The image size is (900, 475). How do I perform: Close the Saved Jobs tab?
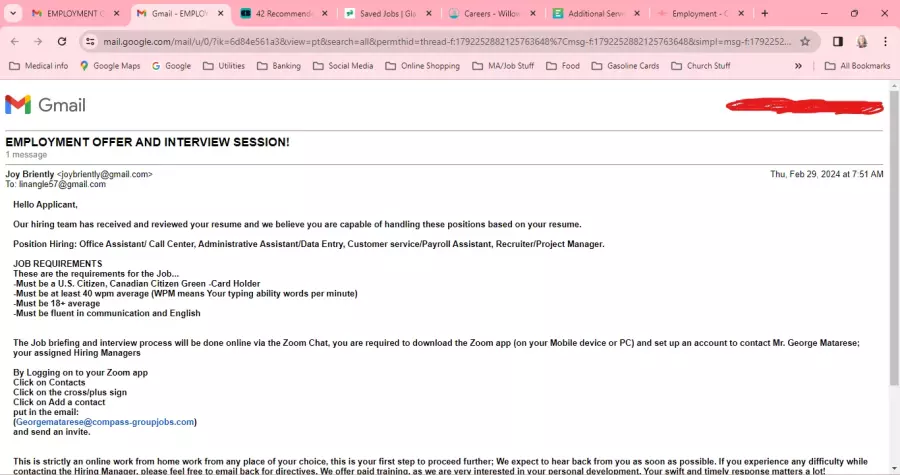coord(429,13)
